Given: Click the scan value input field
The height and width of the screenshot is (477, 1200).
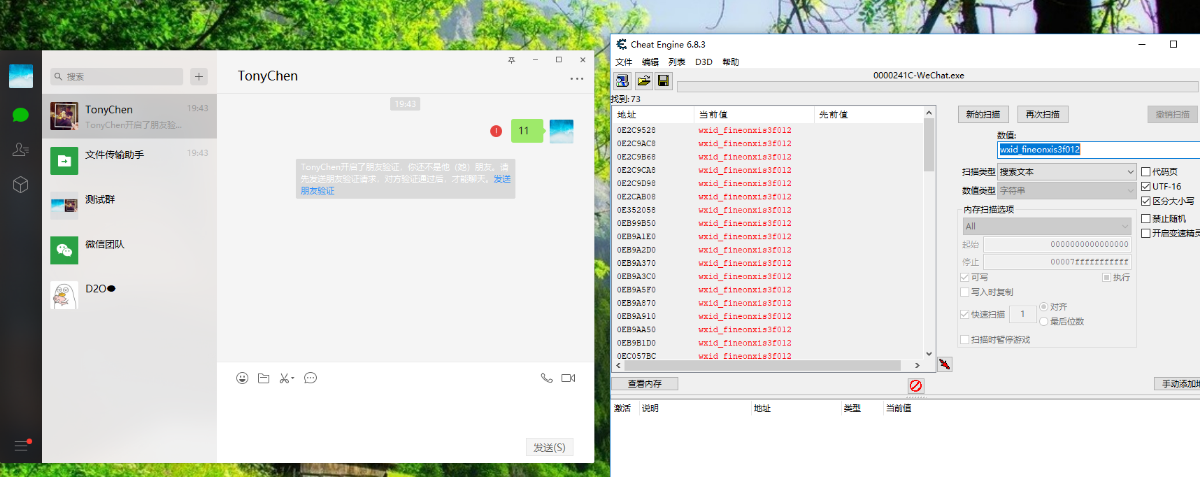Looking at the screenshot, I should 1098,149.
